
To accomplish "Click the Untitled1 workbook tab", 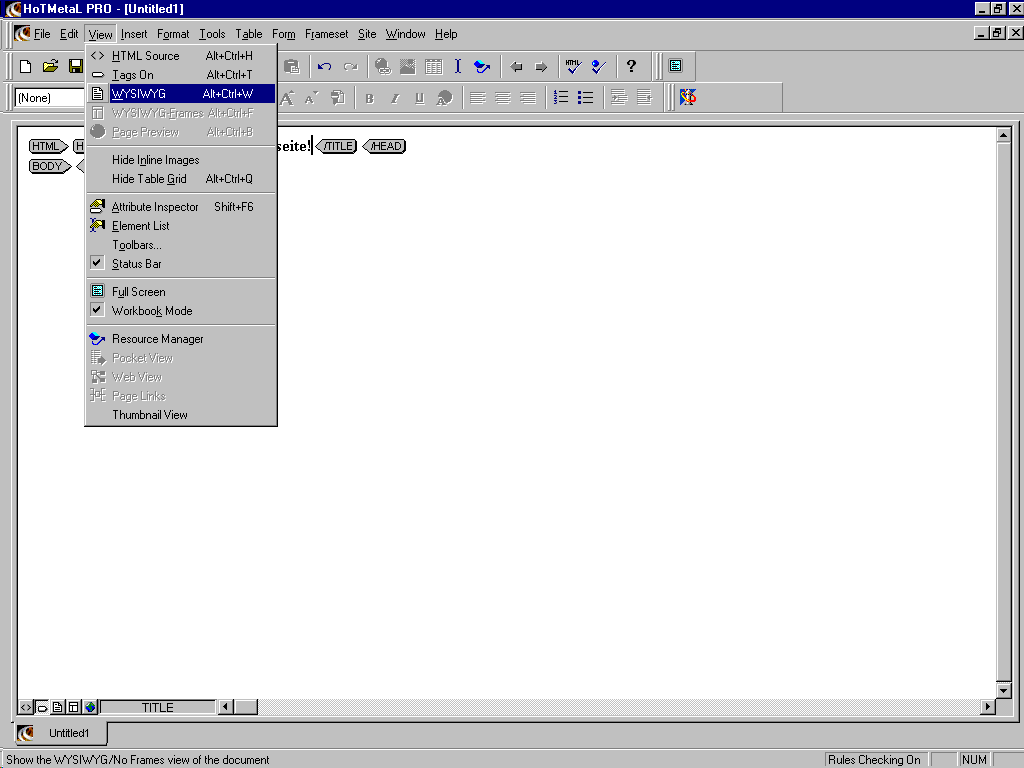I will 60,733.
